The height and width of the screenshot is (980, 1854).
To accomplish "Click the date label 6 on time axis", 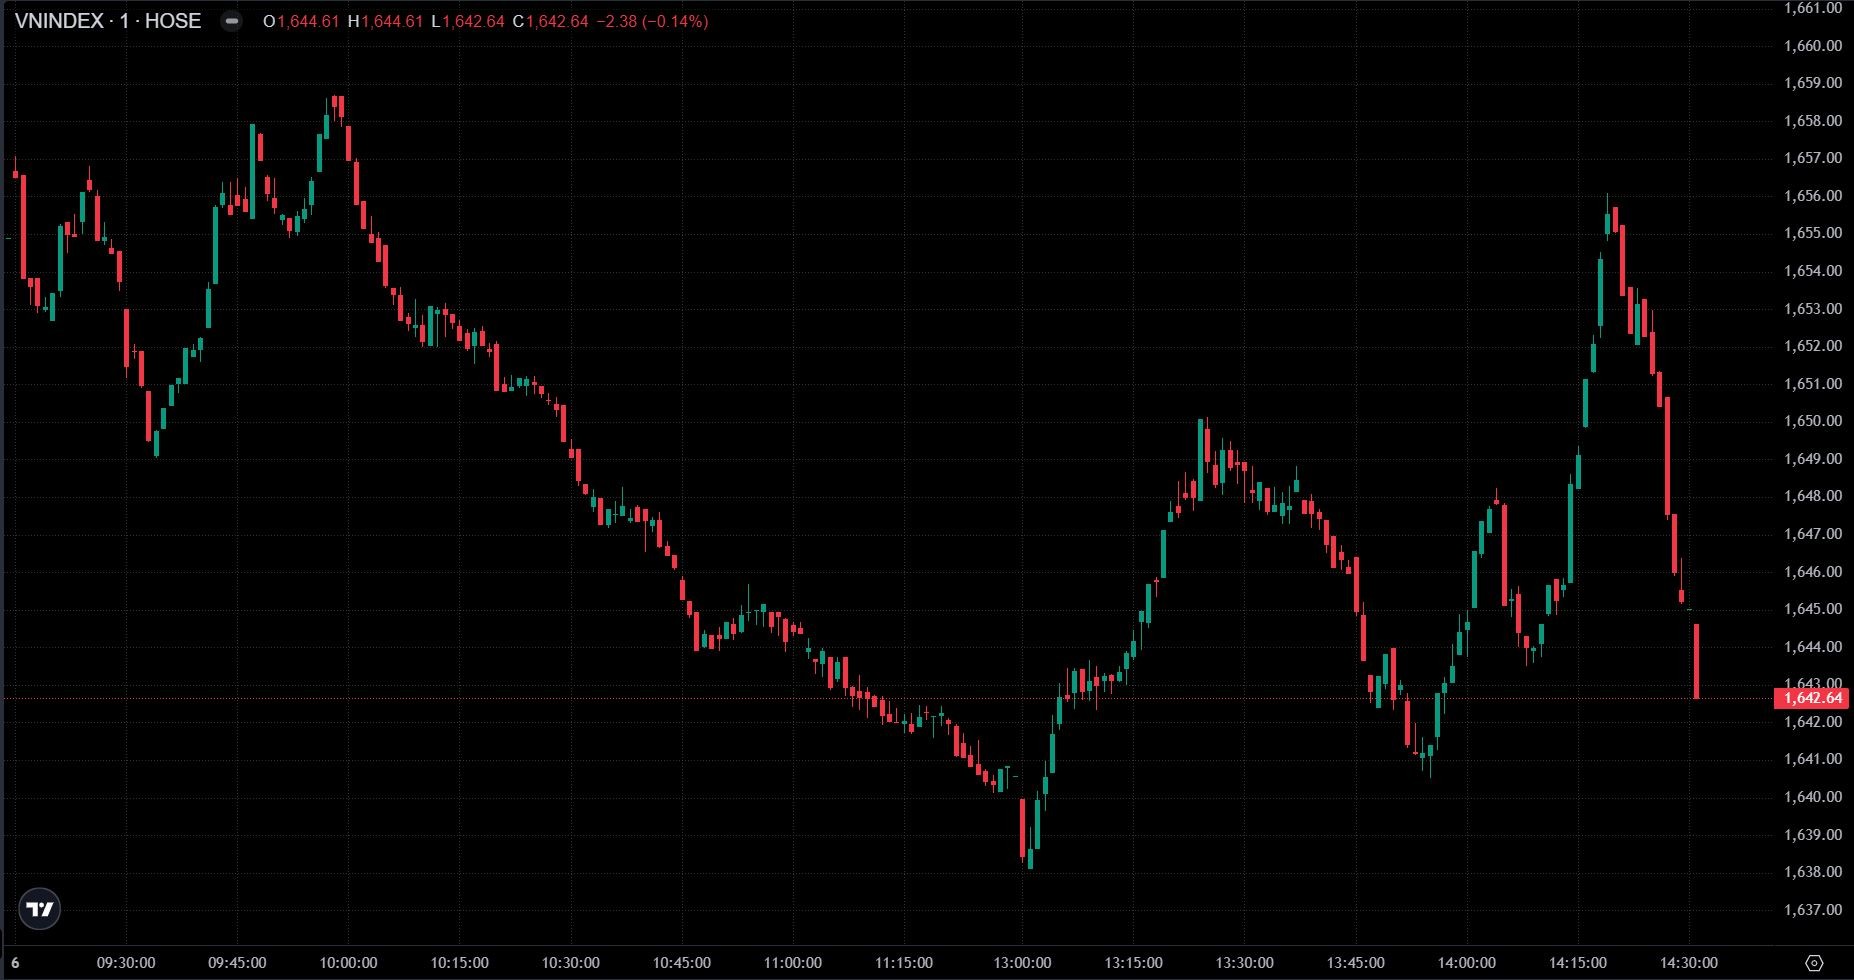I will pos(15,963).
